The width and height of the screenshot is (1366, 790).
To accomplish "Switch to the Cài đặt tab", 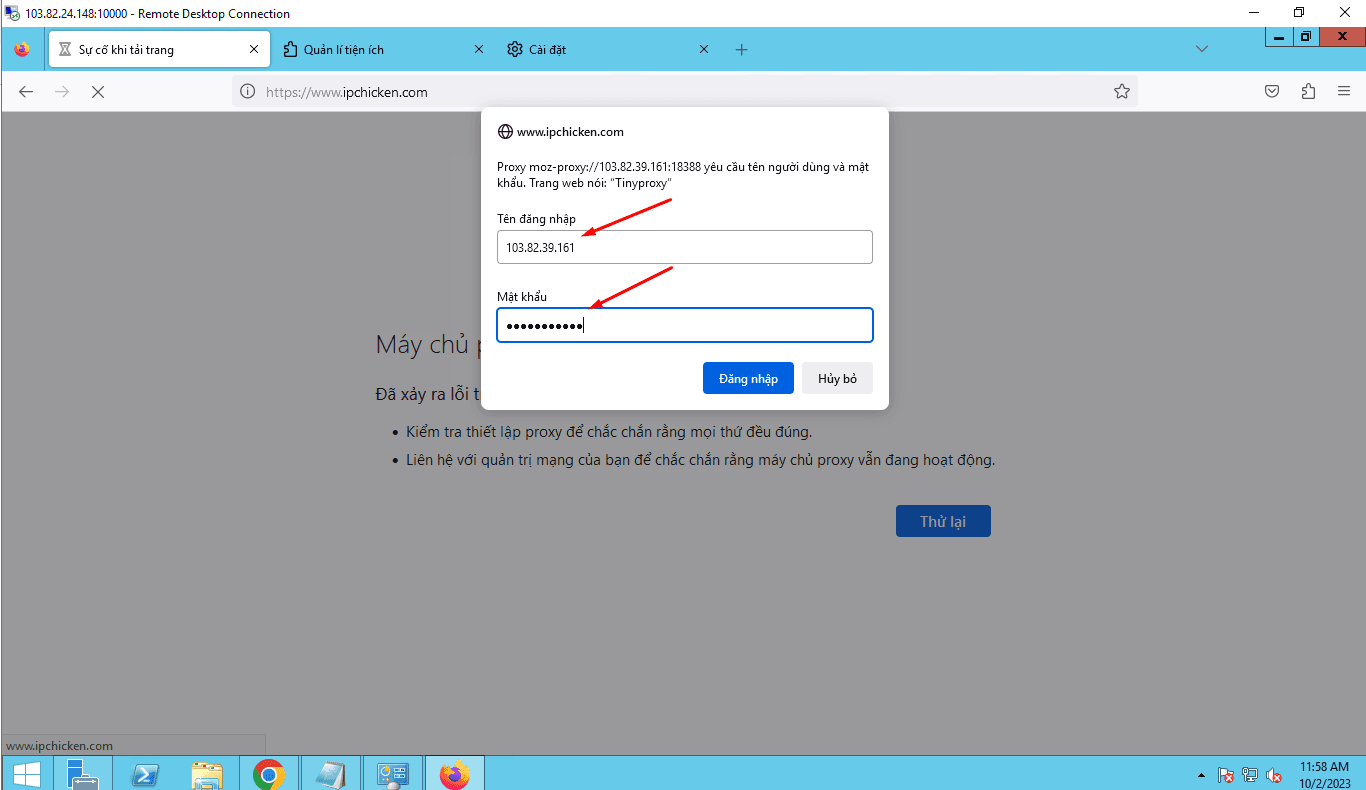I will point(608,49).
